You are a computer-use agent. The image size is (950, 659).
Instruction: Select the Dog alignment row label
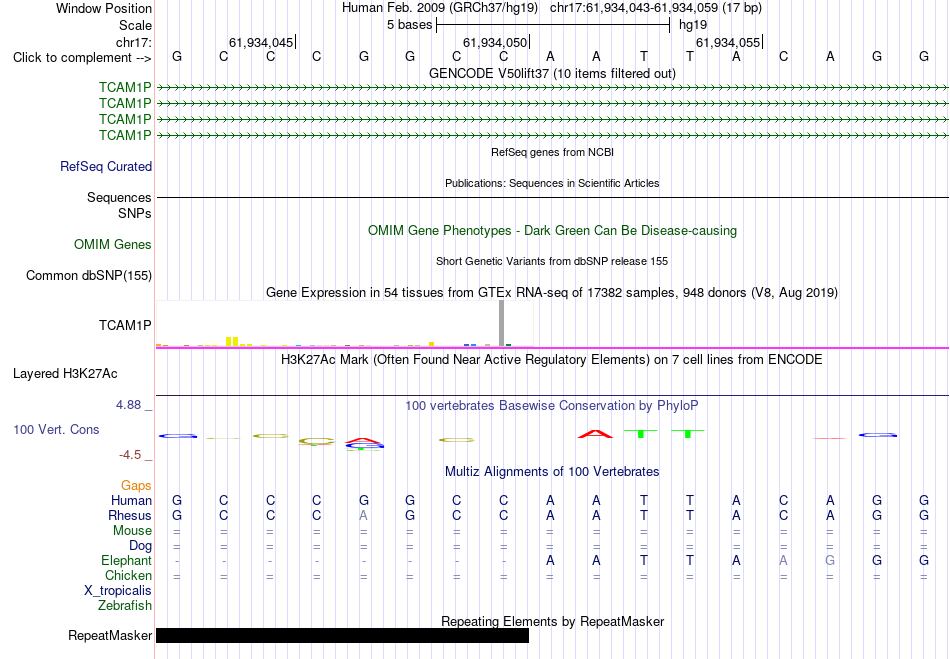140,546
